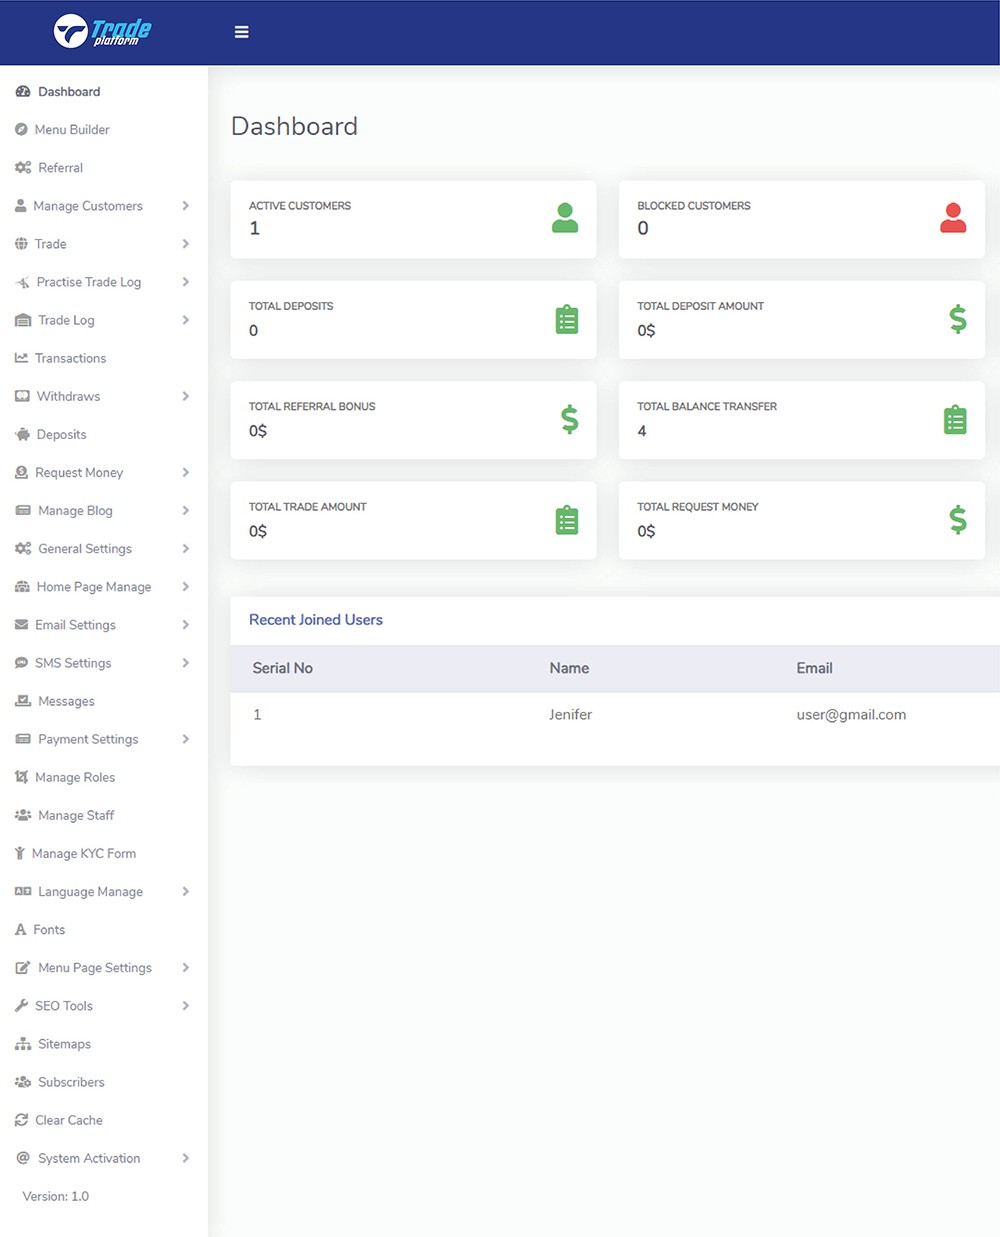
Task: Click the Trade Platform logo
Action: pyautogui.click(x=102, y=32)
